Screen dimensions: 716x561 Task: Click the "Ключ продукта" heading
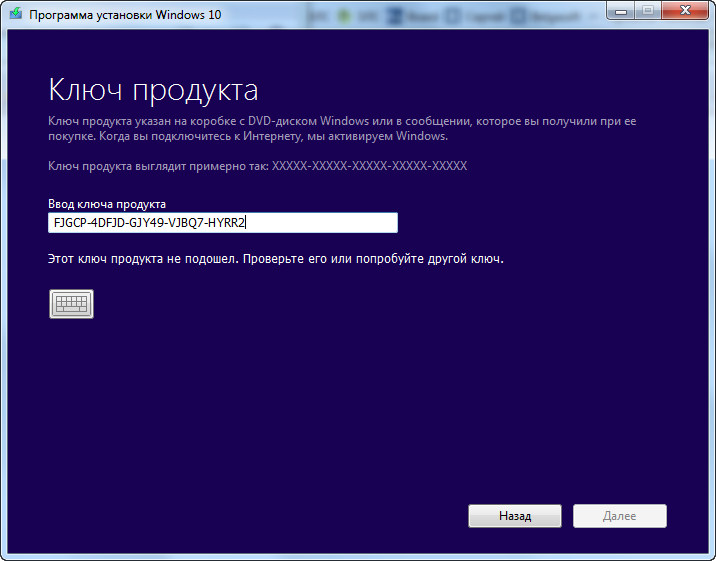click(153, 89)
